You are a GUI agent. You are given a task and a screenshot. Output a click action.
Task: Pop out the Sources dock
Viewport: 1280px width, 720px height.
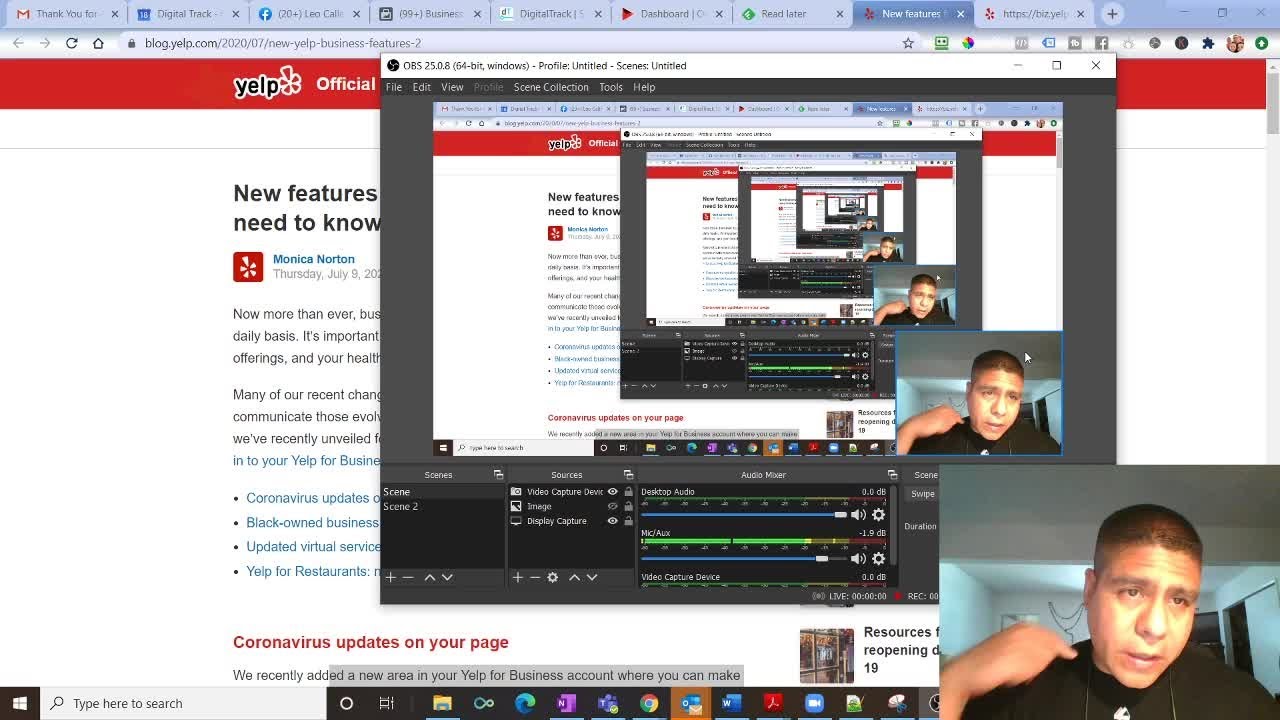click(628, 475)
